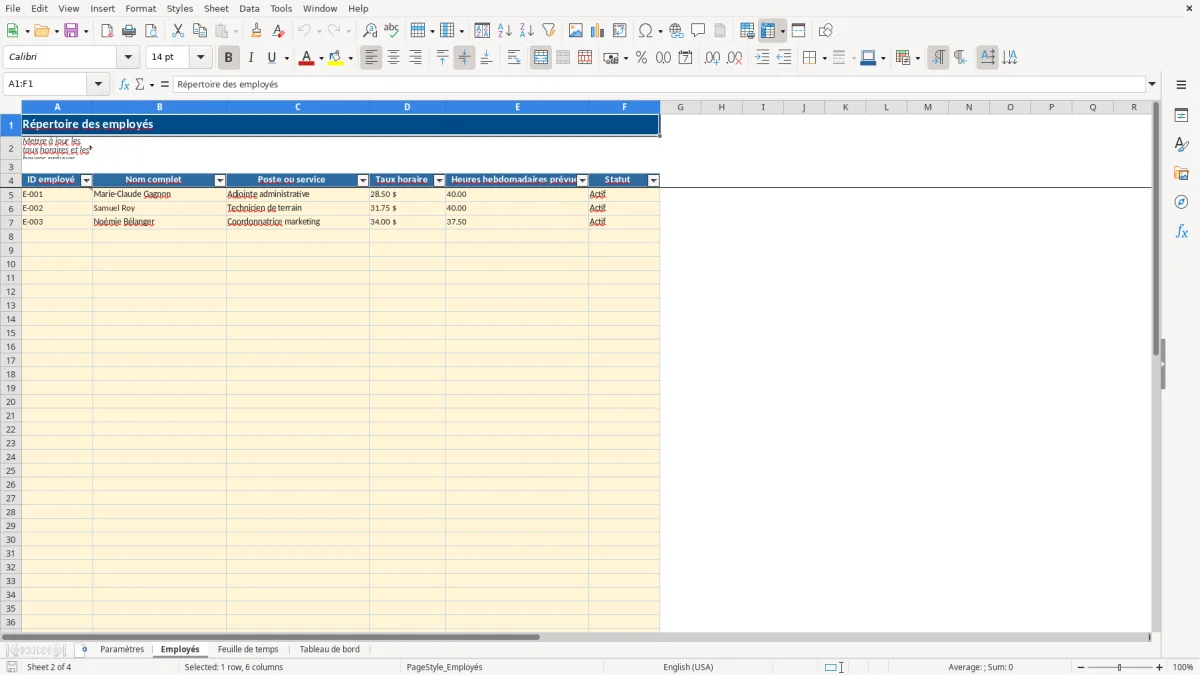Enable right-to-left paragraph direction
Screen dimensions: 1200x675
click(x=960, y=58)
